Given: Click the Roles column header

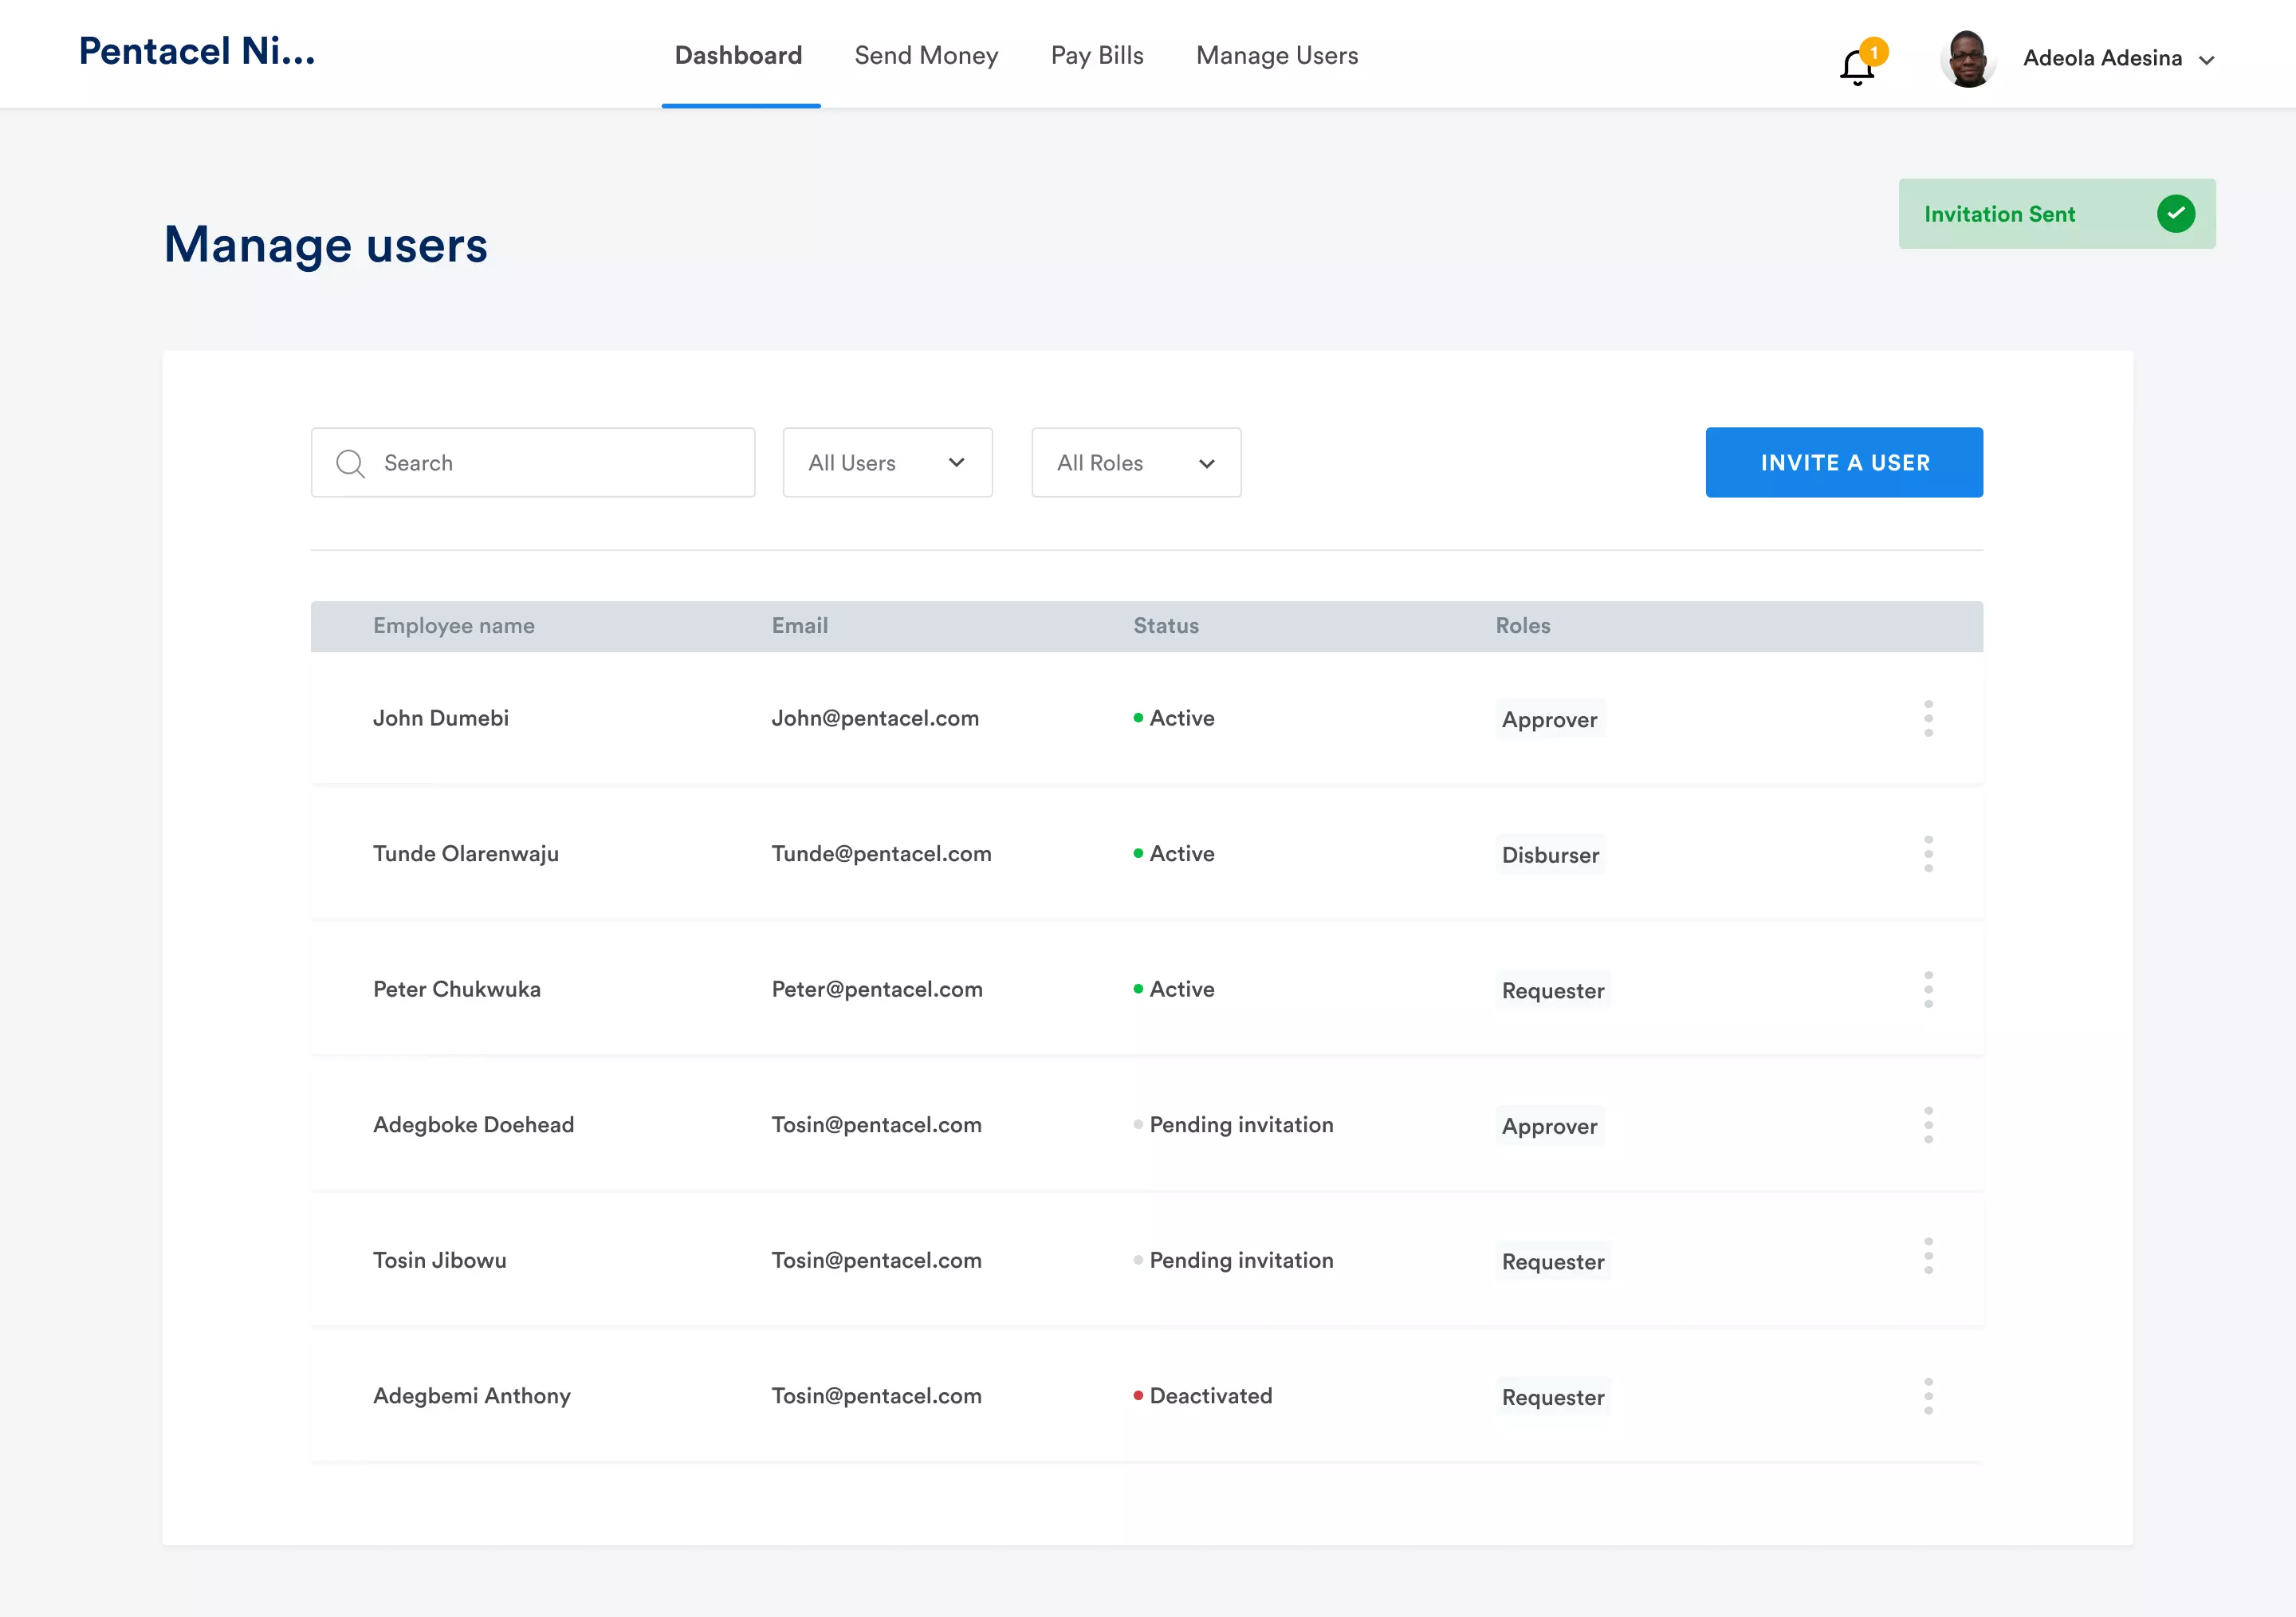Looking at the screenshot, I should (x=1523, y=626).
